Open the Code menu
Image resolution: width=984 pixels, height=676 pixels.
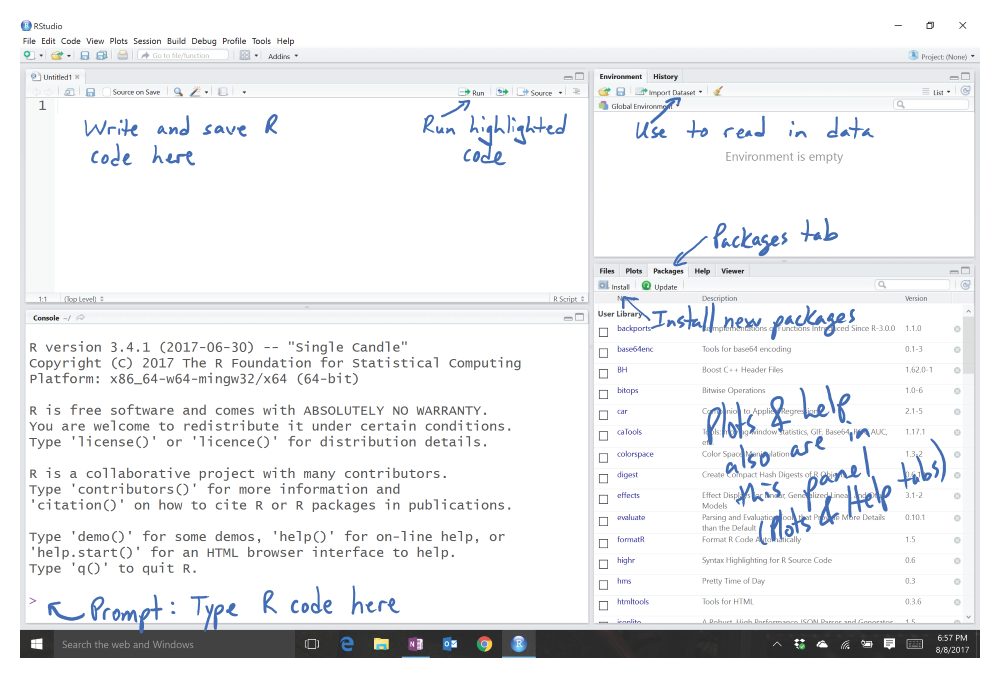coord(70,41)
